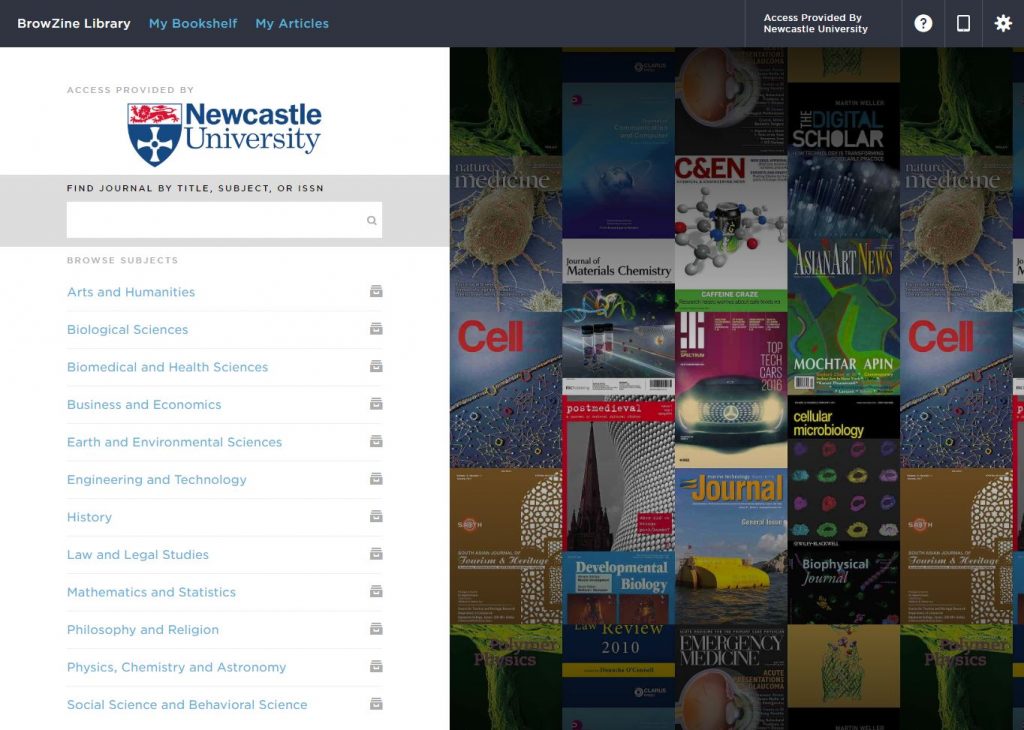This screenshot has height=730, width=1024.
Task: Open the mobile device icon in header
Action: tap(963, 23)
